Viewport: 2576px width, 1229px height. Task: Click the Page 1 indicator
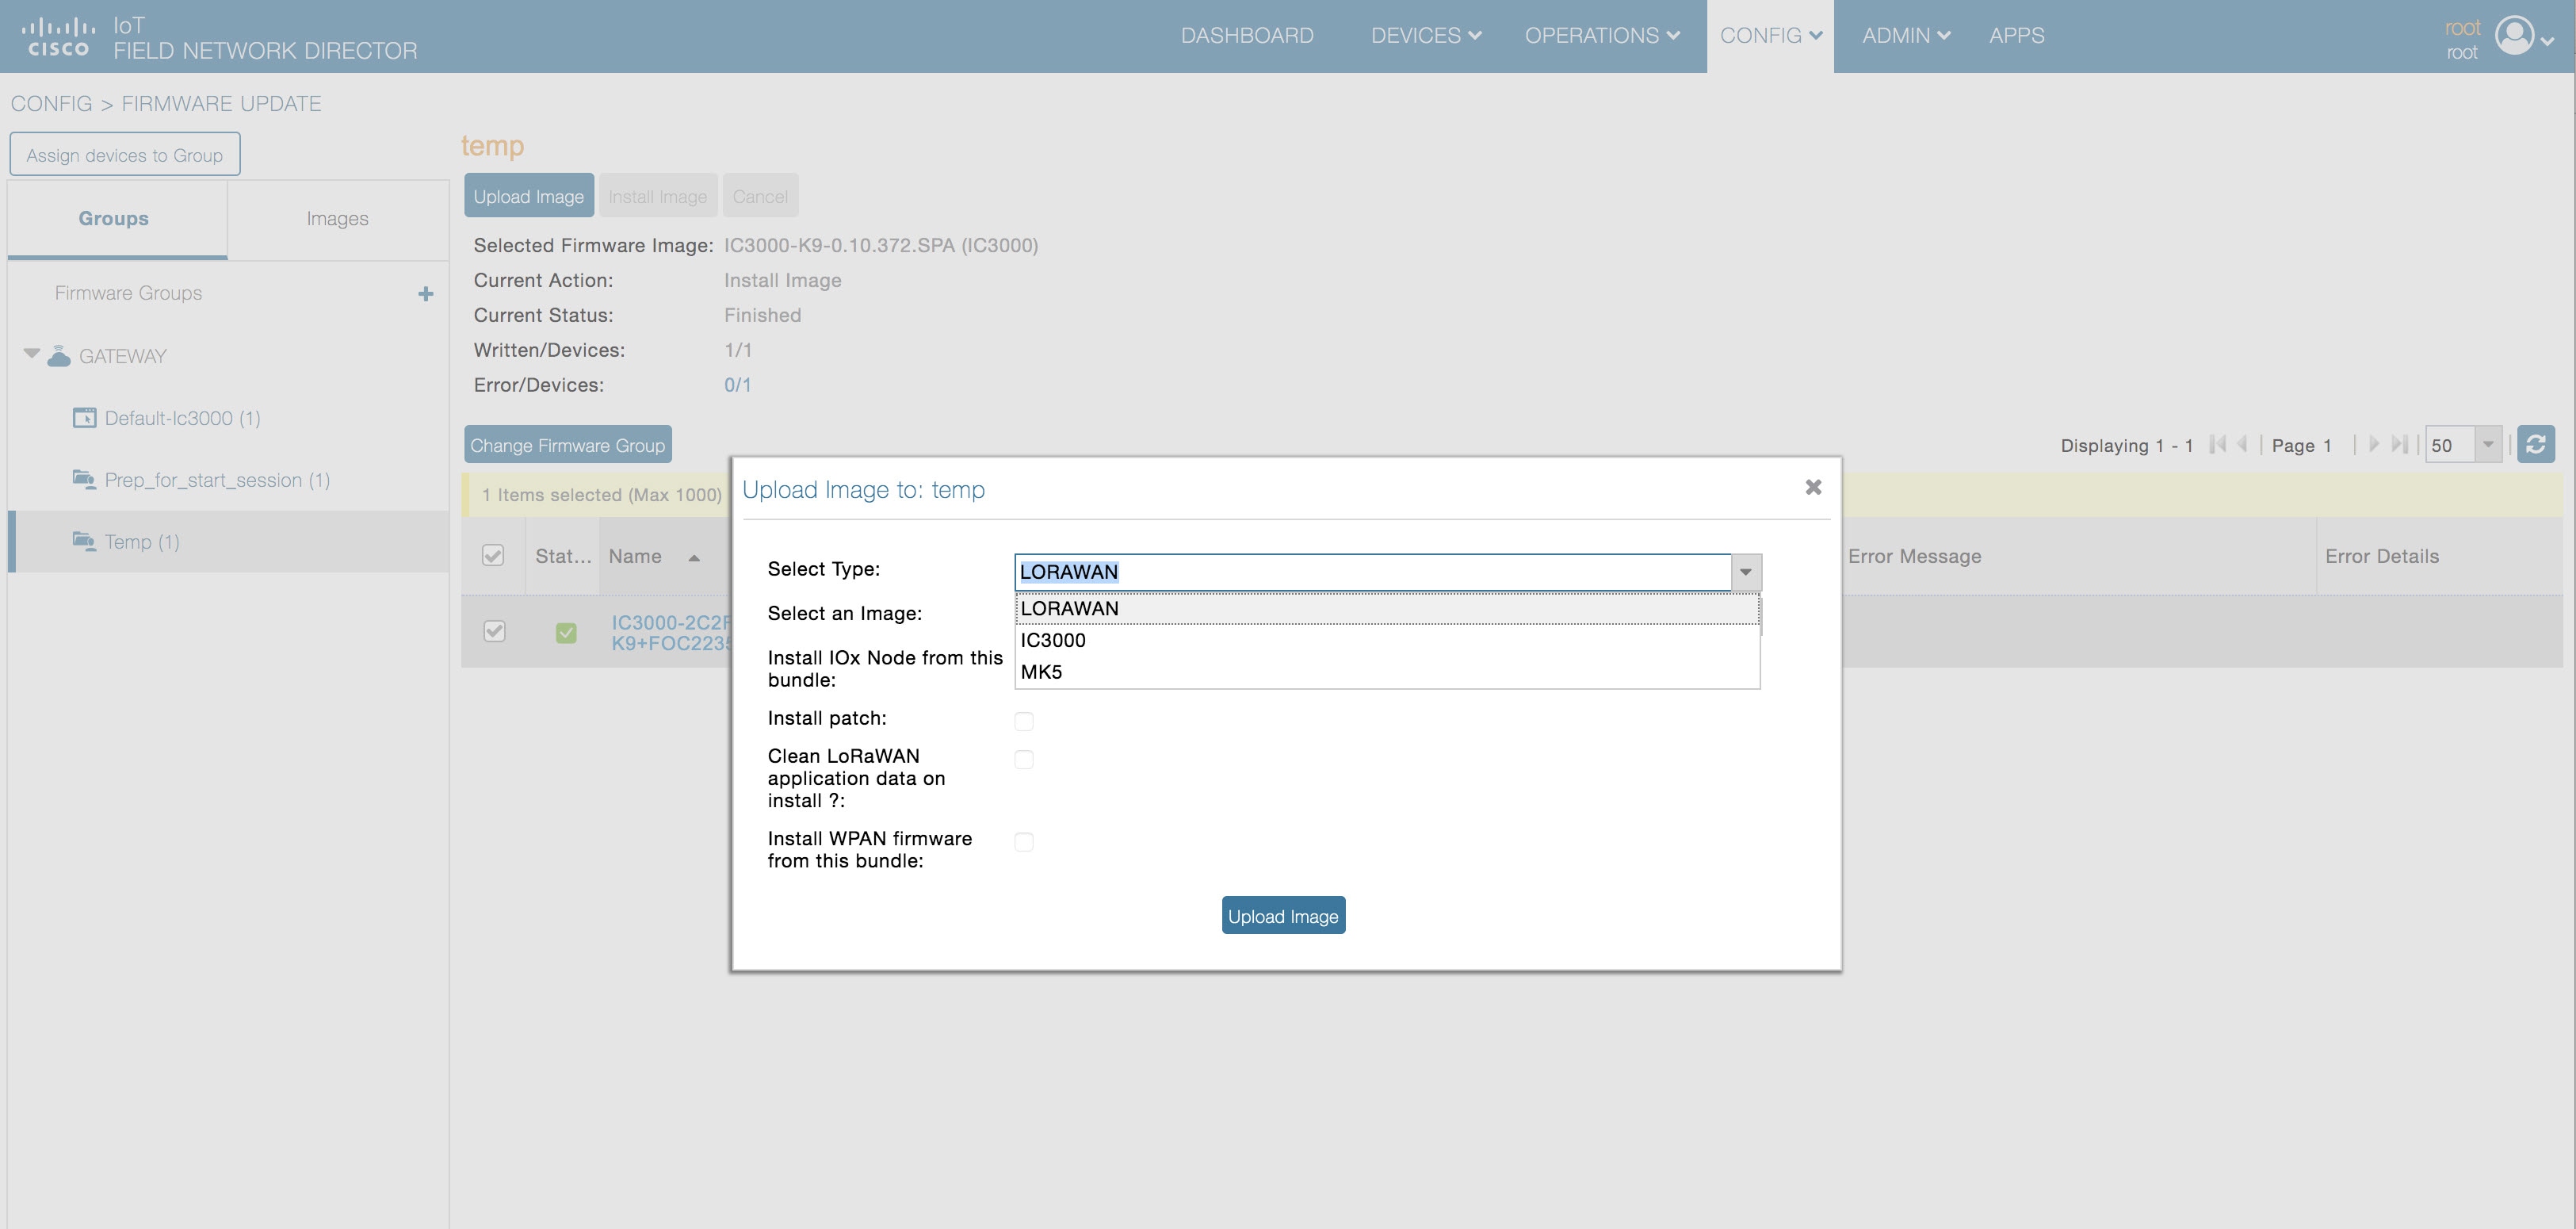point(2301,445)
